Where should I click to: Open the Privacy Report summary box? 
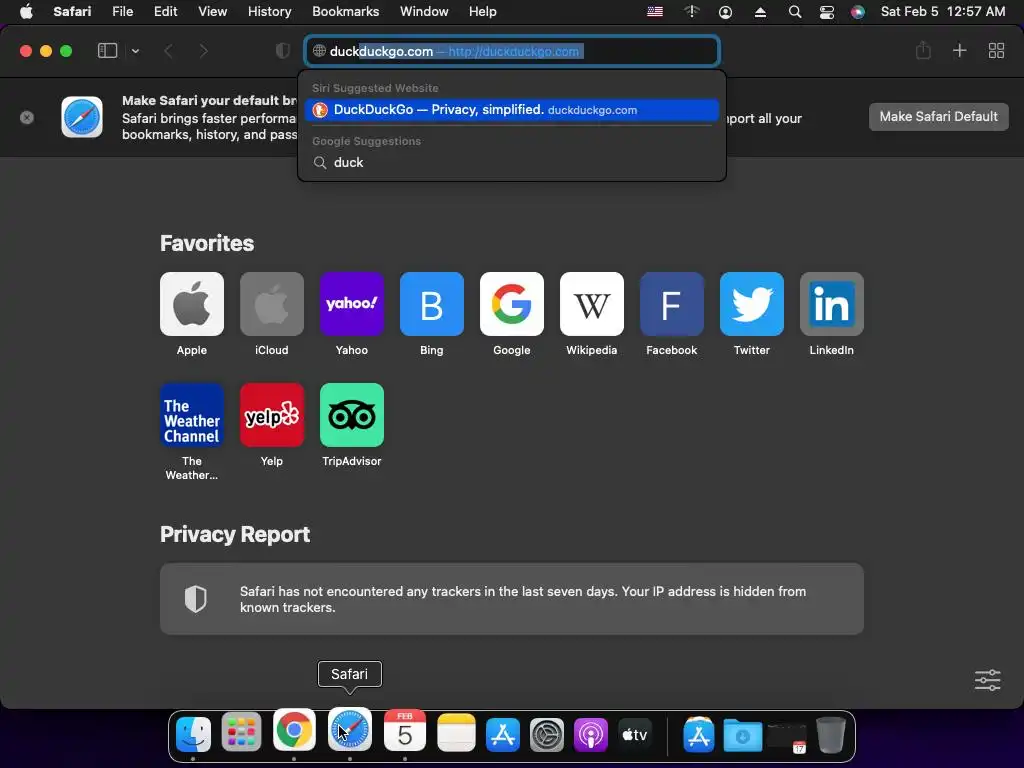click(x=511, y=599)
